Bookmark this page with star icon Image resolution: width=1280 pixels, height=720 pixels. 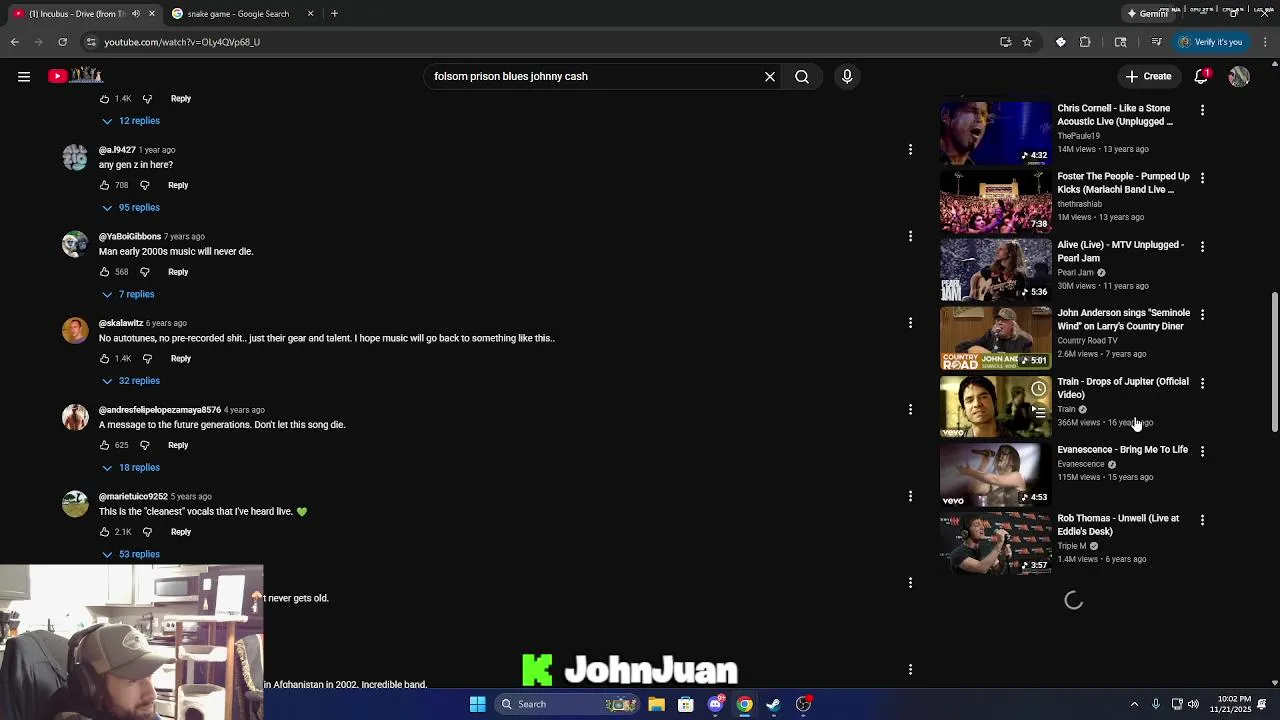pos(1027,42)
